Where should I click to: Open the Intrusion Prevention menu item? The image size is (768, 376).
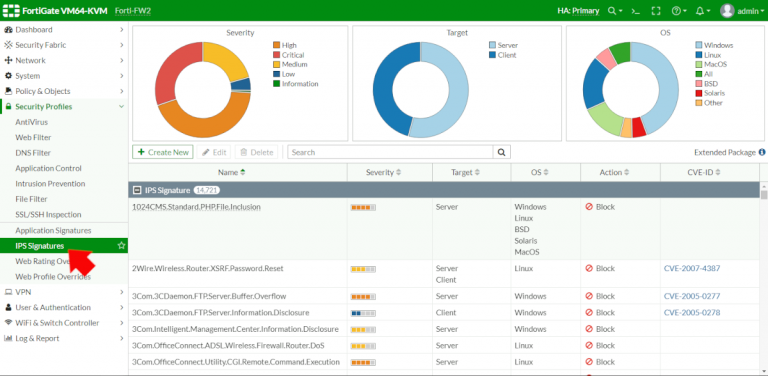(x=50, y=184)
